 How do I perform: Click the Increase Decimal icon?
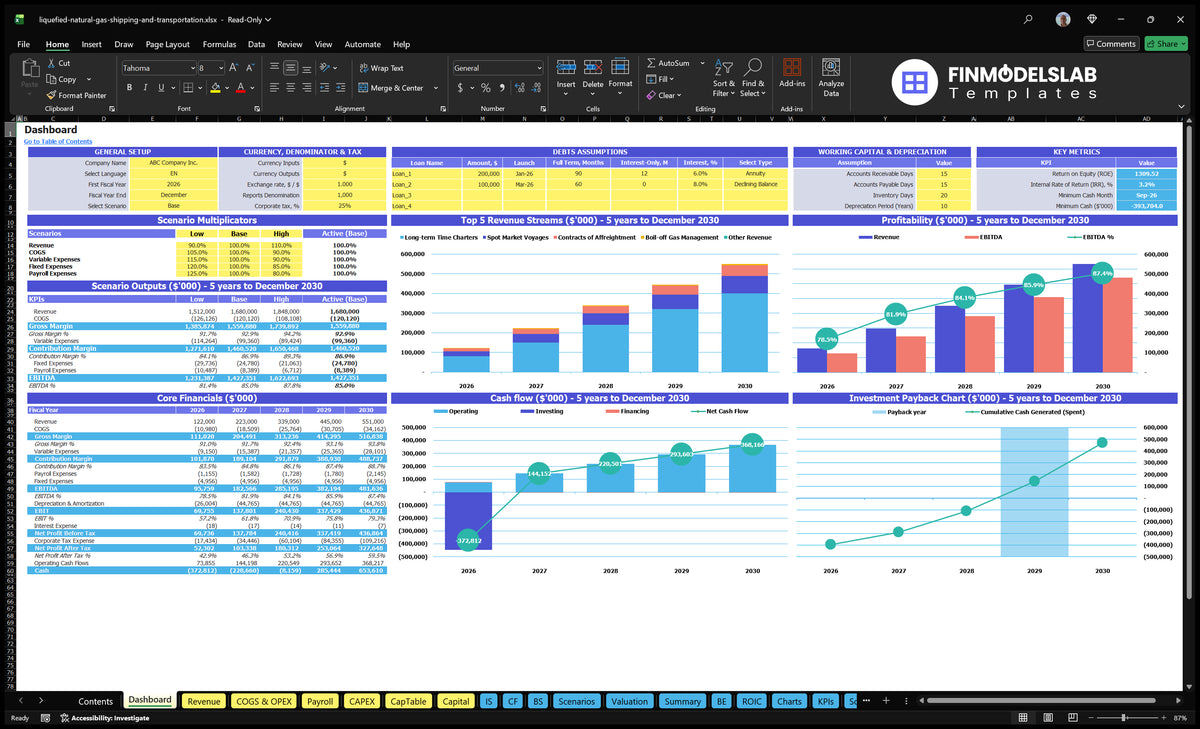(x=518, y=88)
